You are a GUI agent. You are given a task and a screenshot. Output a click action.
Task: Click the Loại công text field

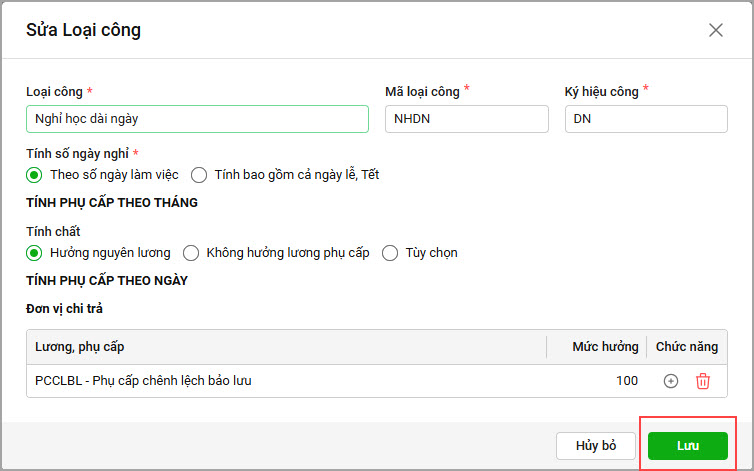pos(197,119)
